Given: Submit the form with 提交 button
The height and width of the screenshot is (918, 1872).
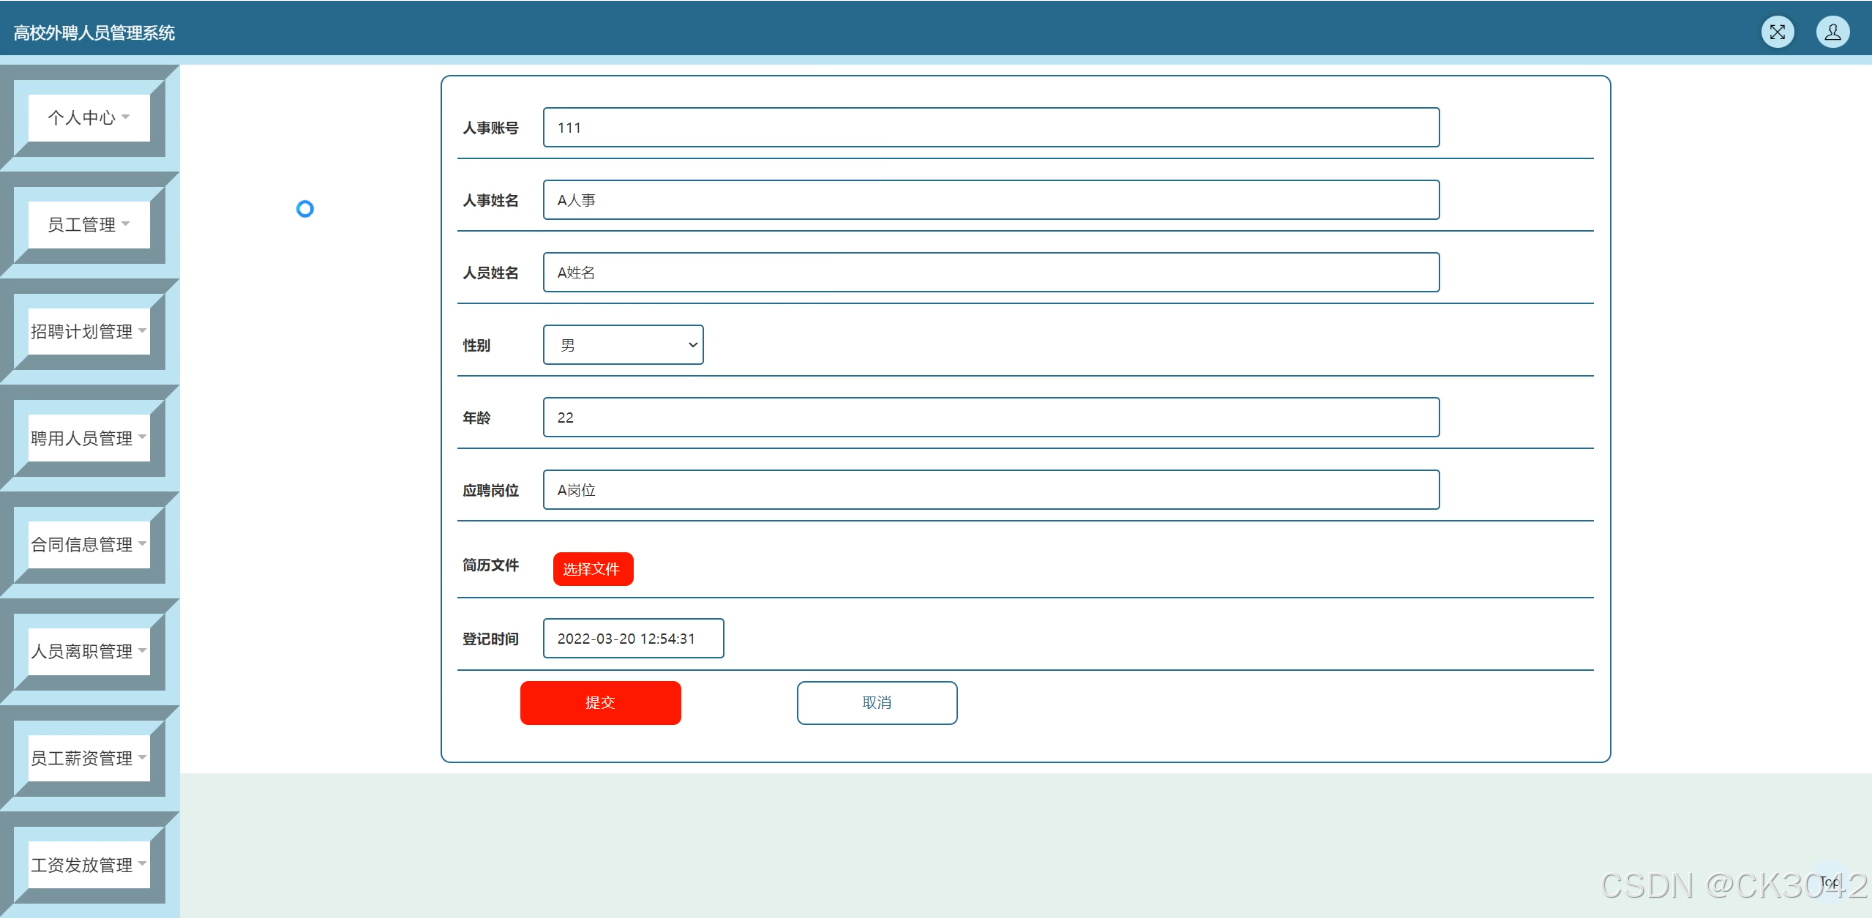Looking at the screenshot, I should [600, 703].
